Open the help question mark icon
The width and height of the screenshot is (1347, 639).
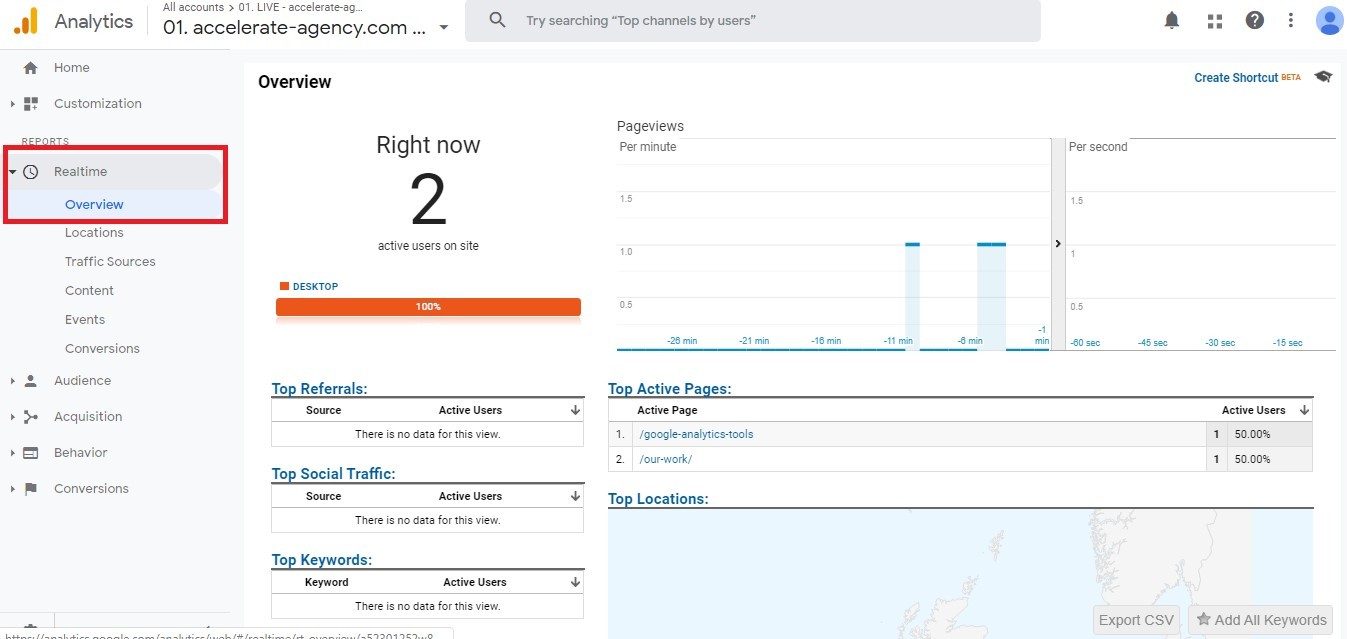pyautogui.click(x=1255, y=20)
